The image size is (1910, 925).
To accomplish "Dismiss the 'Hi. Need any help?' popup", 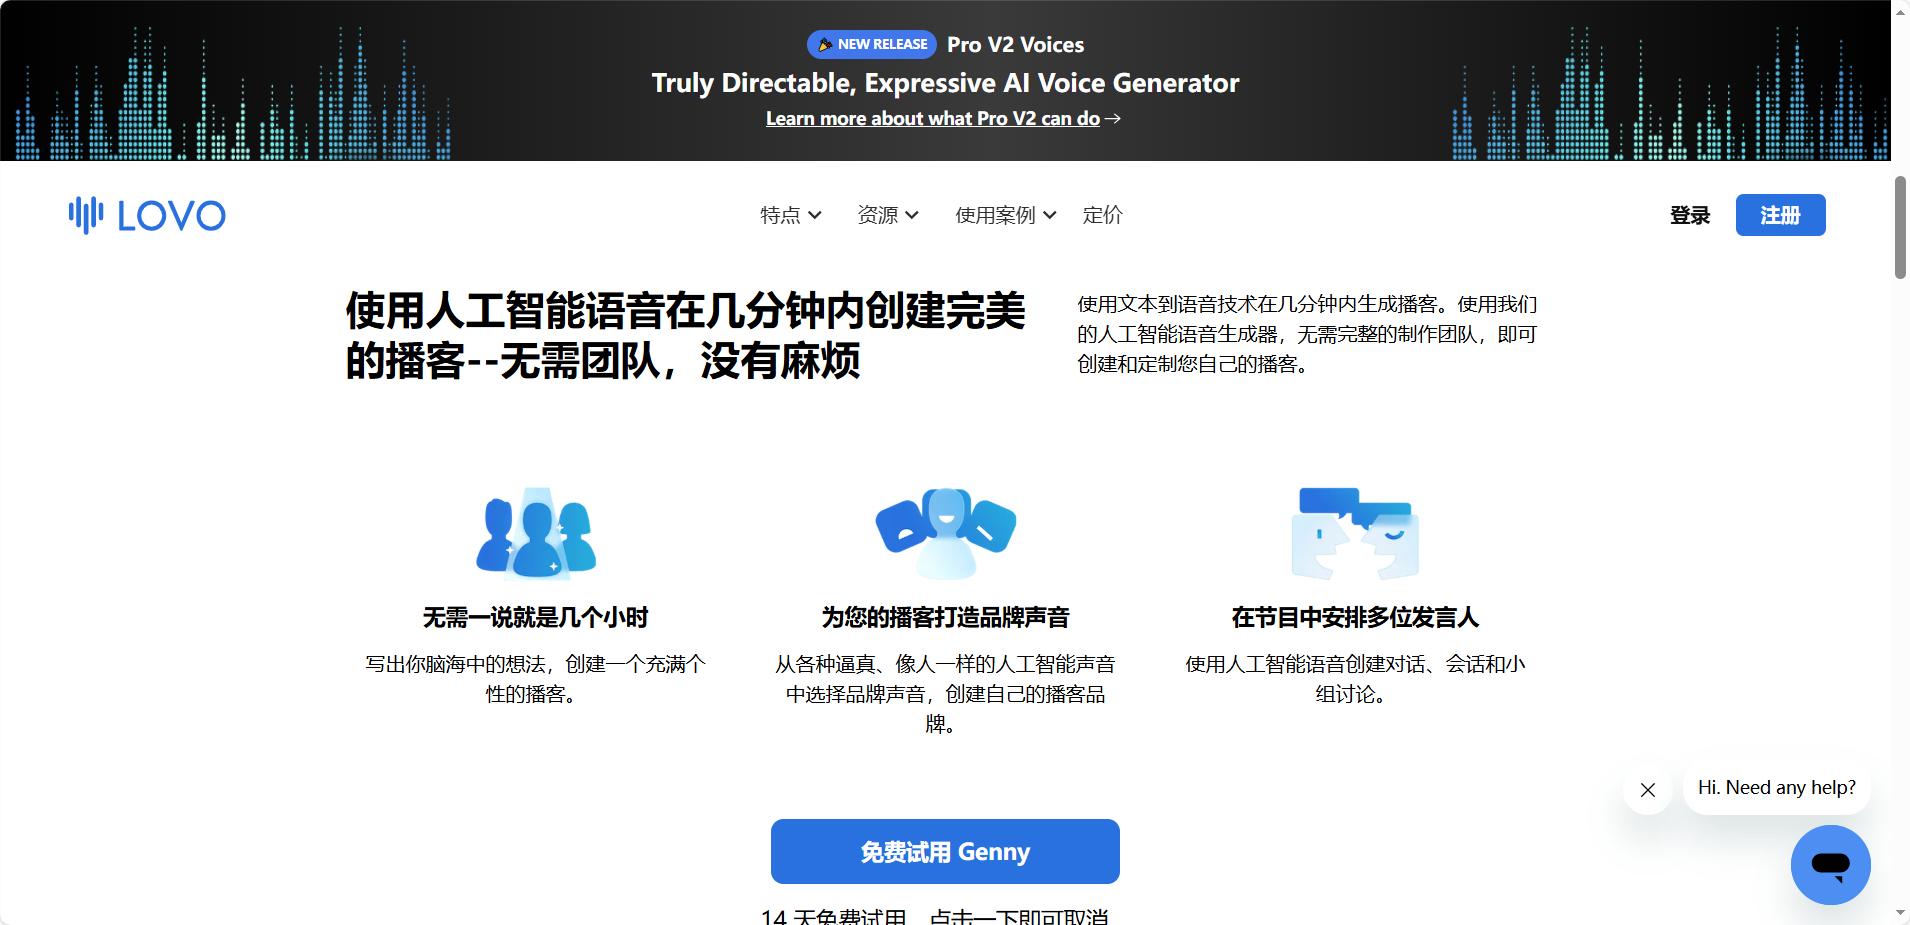I will pos(1648,790).
